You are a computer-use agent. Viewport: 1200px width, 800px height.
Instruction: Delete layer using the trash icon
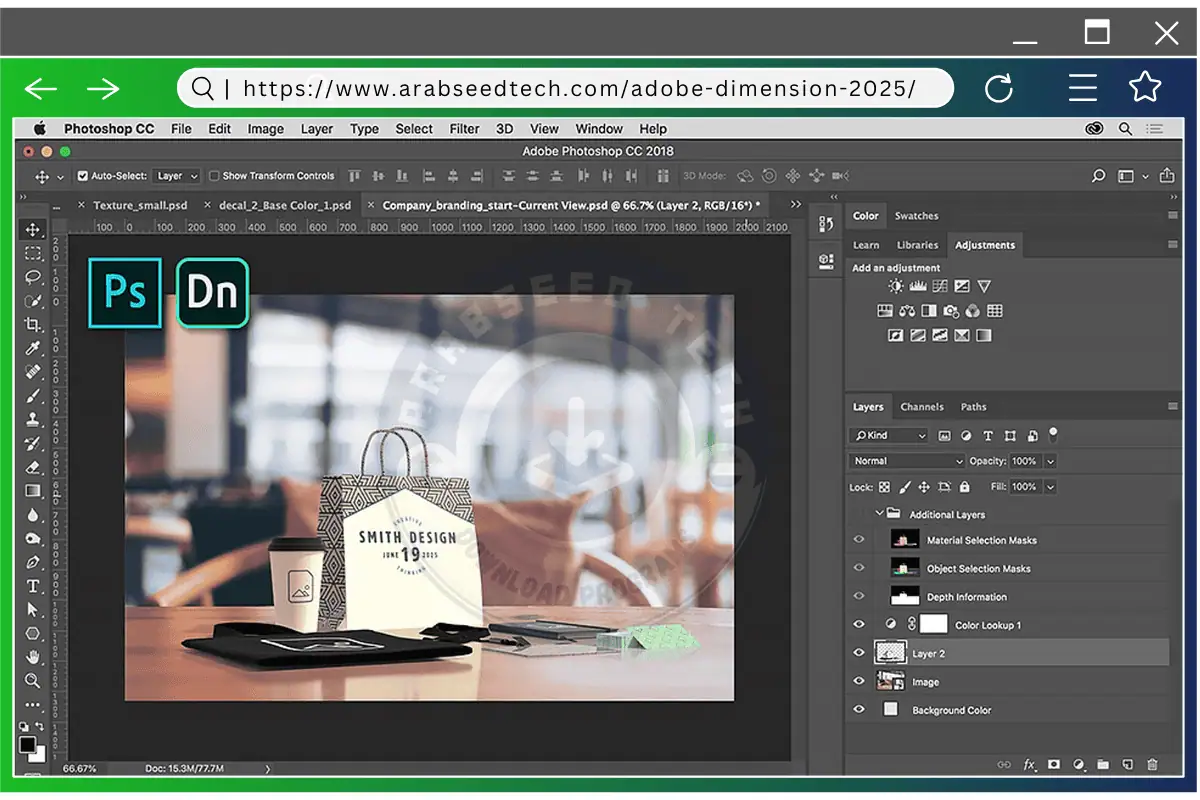[1152, 764]
